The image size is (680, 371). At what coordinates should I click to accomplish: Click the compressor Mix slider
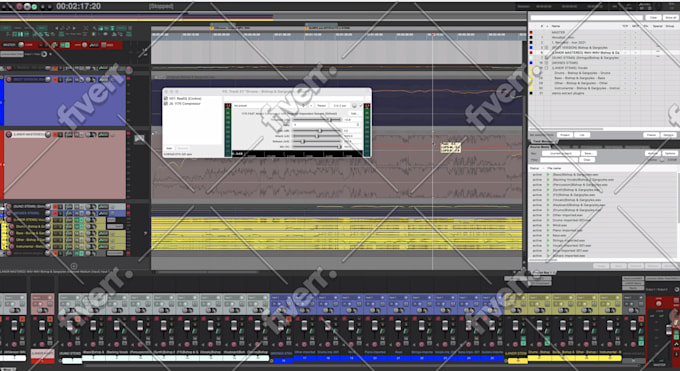pos(317,147)
